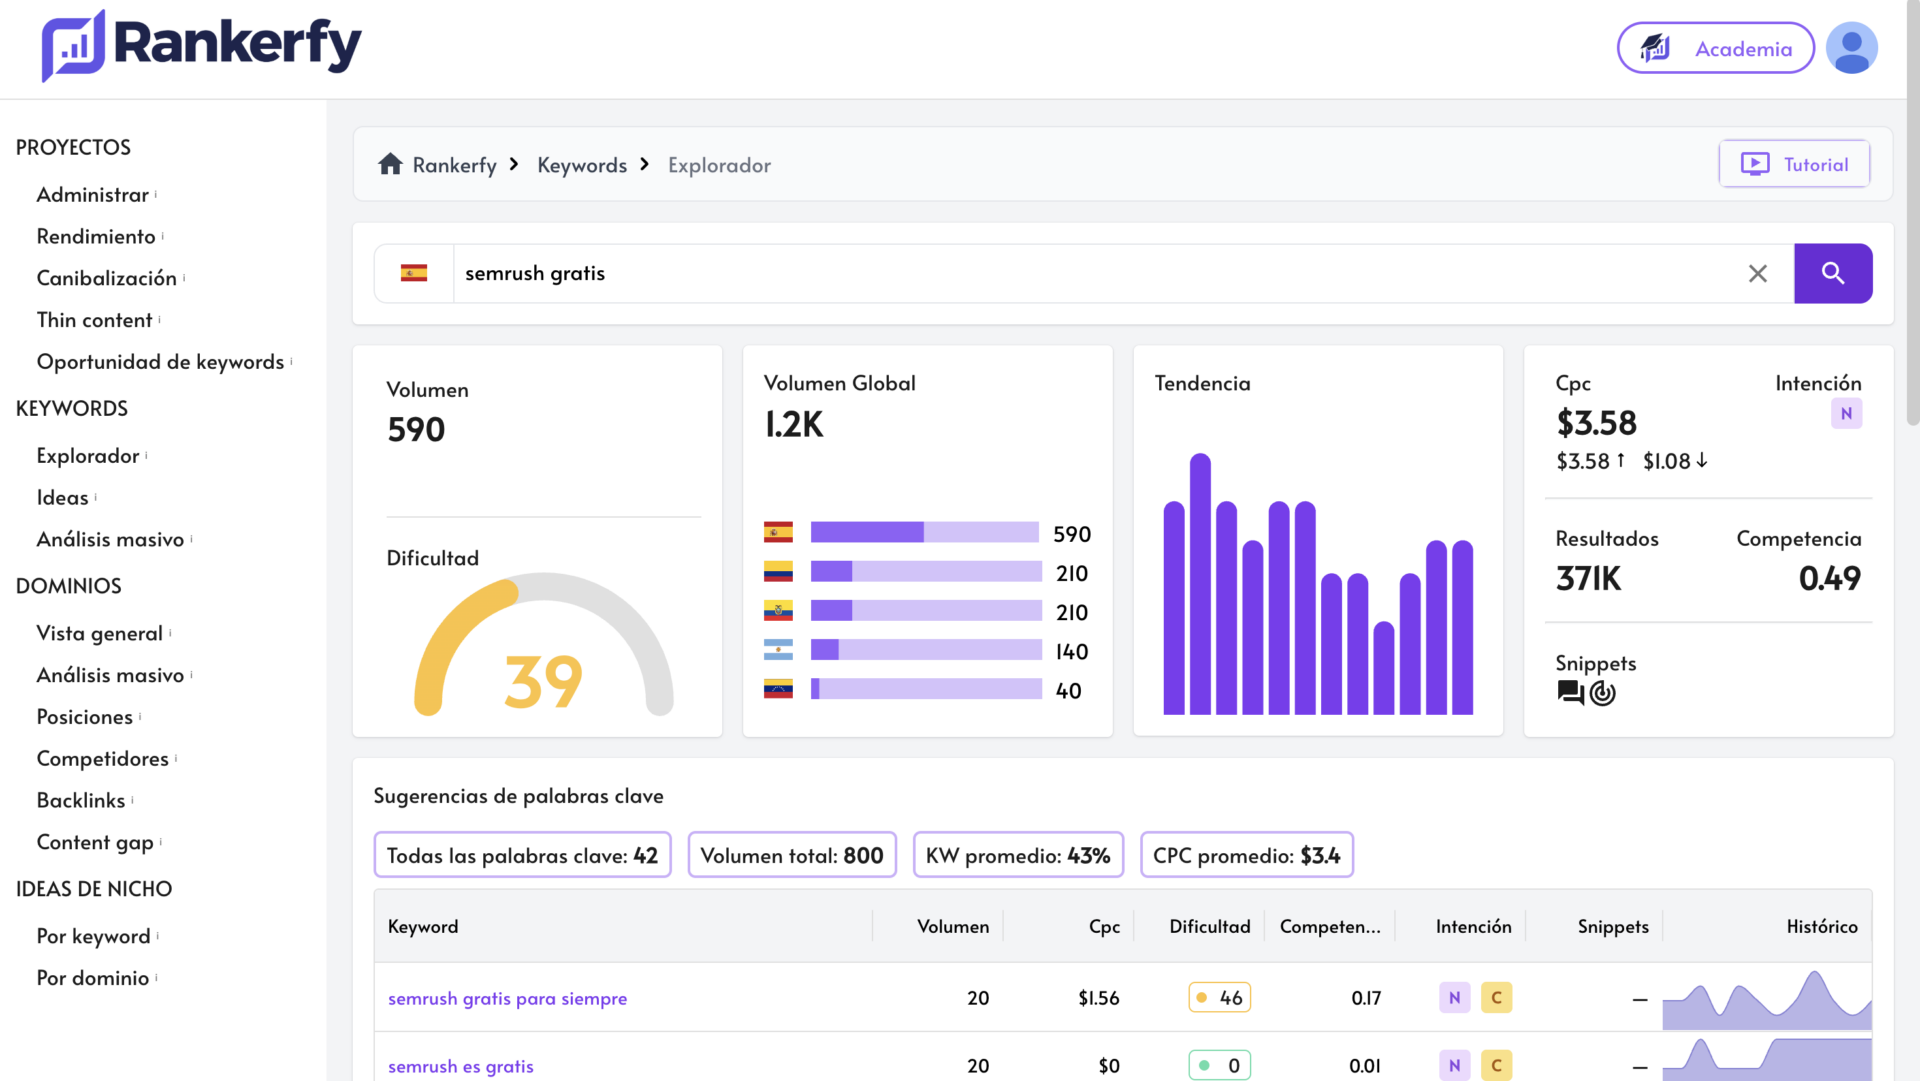Open Explorador in the Keywords sidebar
The image size is (1920, 1081).
pyautogui.click(x=88, y=456)
